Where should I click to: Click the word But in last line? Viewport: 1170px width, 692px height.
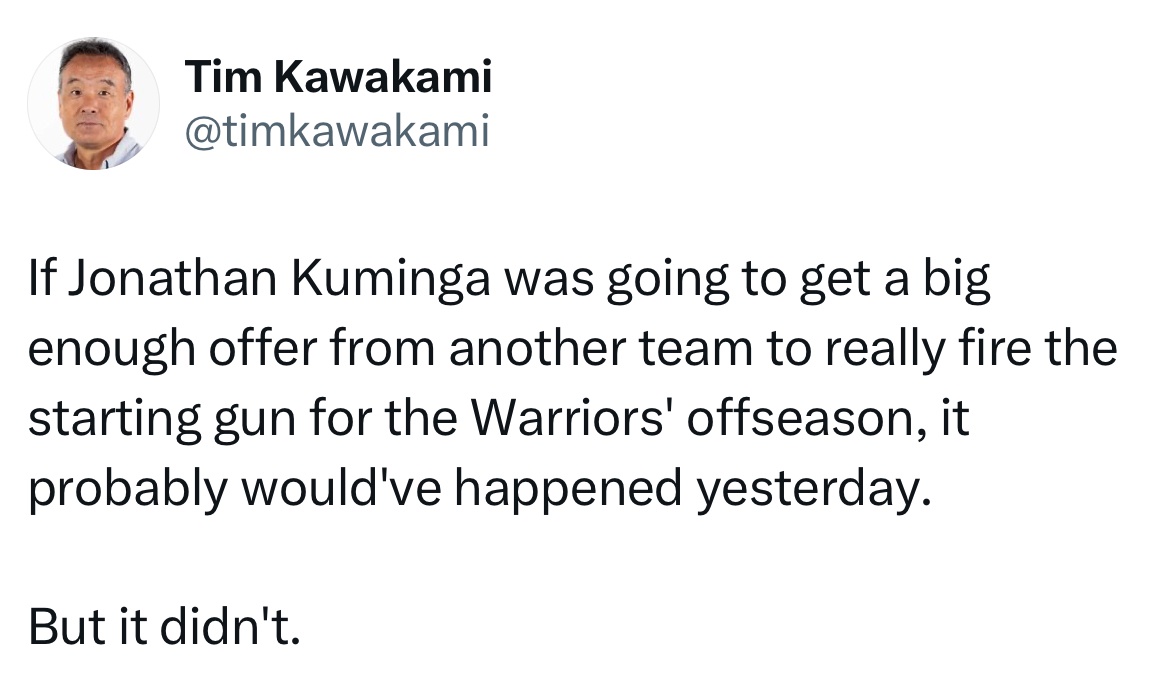point(67,626)
